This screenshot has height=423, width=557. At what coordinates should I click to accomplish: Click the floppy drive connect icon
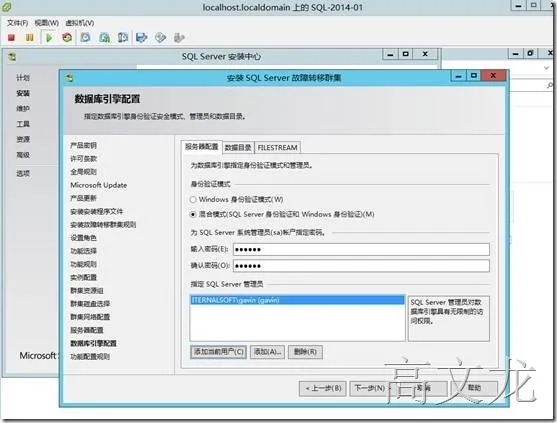tap(142, 37)
